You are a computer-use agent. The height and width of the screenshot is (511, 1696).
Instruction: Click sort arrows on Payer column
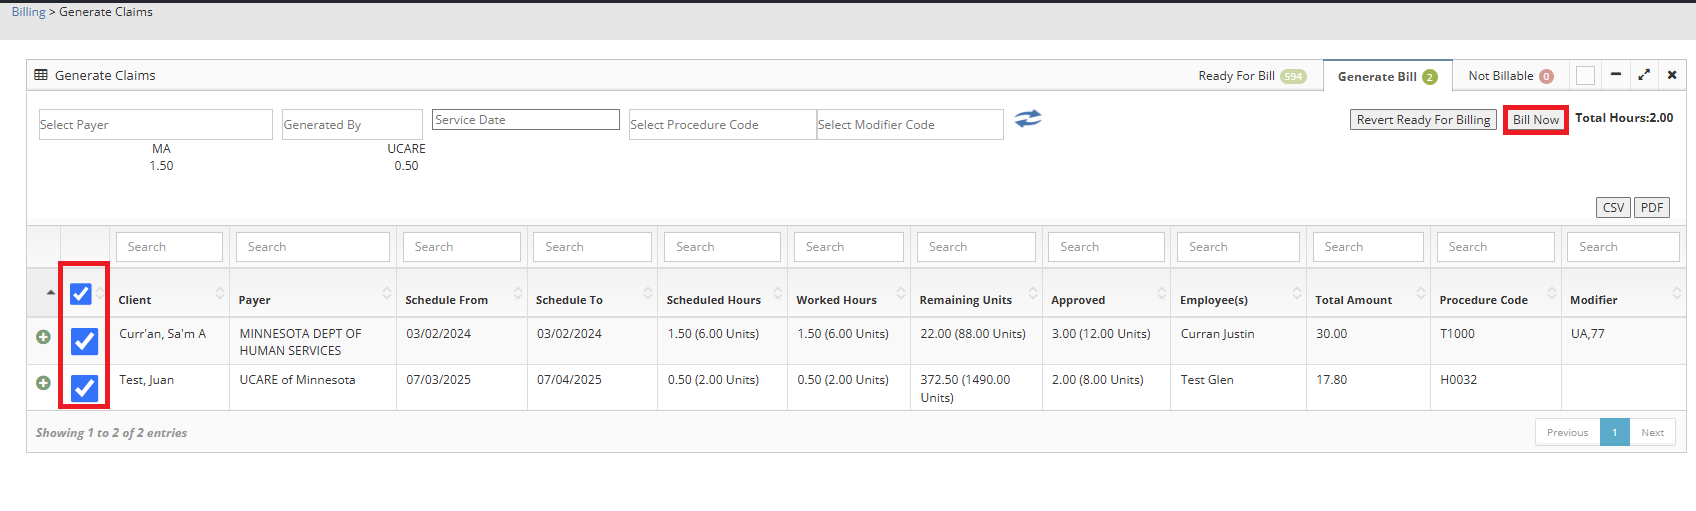pyautogui.click(x=387, y=293)
